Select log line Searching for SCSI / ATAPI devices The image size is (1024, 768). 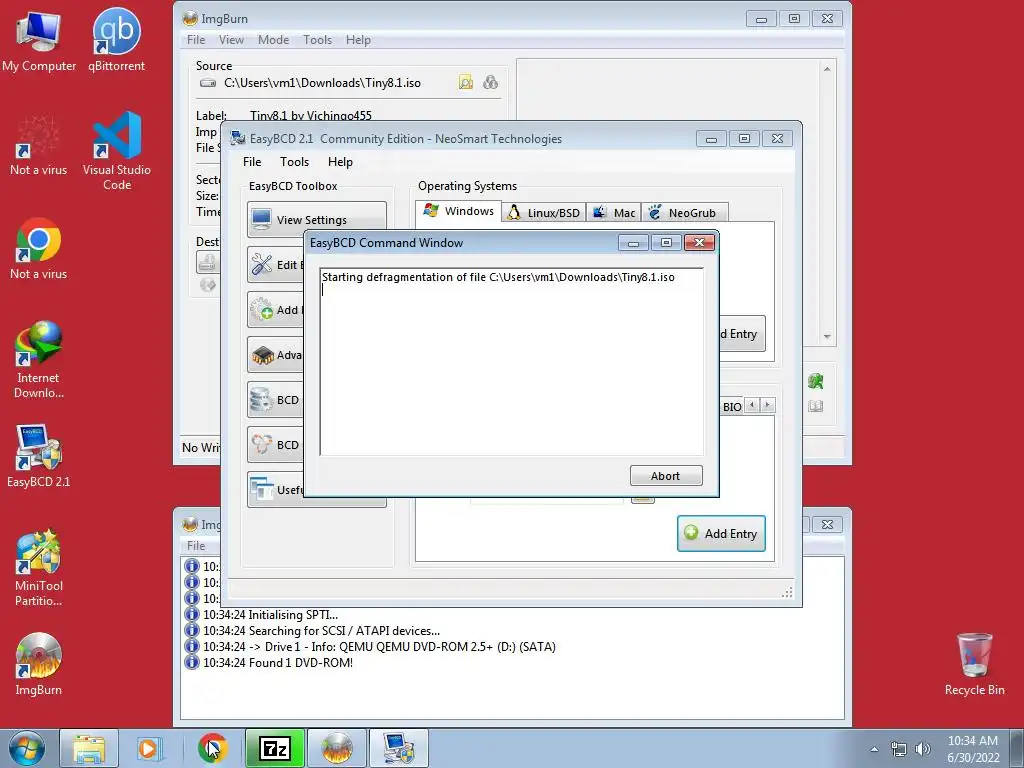[321, 631]
